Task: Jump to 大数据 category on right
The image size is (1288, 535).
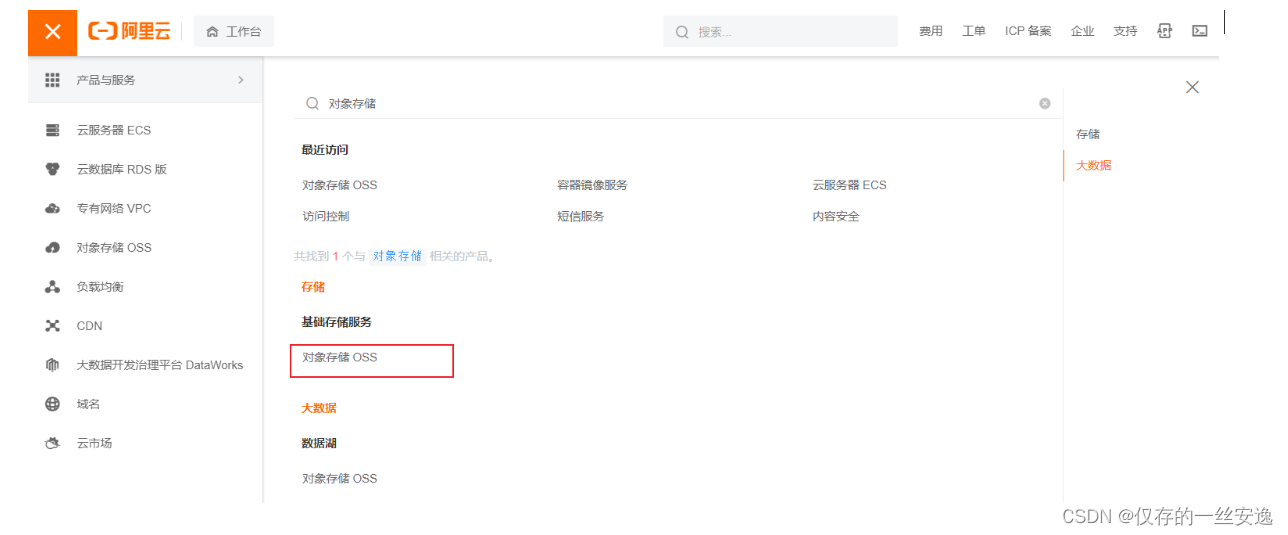Action: [x=1094, y=165]
